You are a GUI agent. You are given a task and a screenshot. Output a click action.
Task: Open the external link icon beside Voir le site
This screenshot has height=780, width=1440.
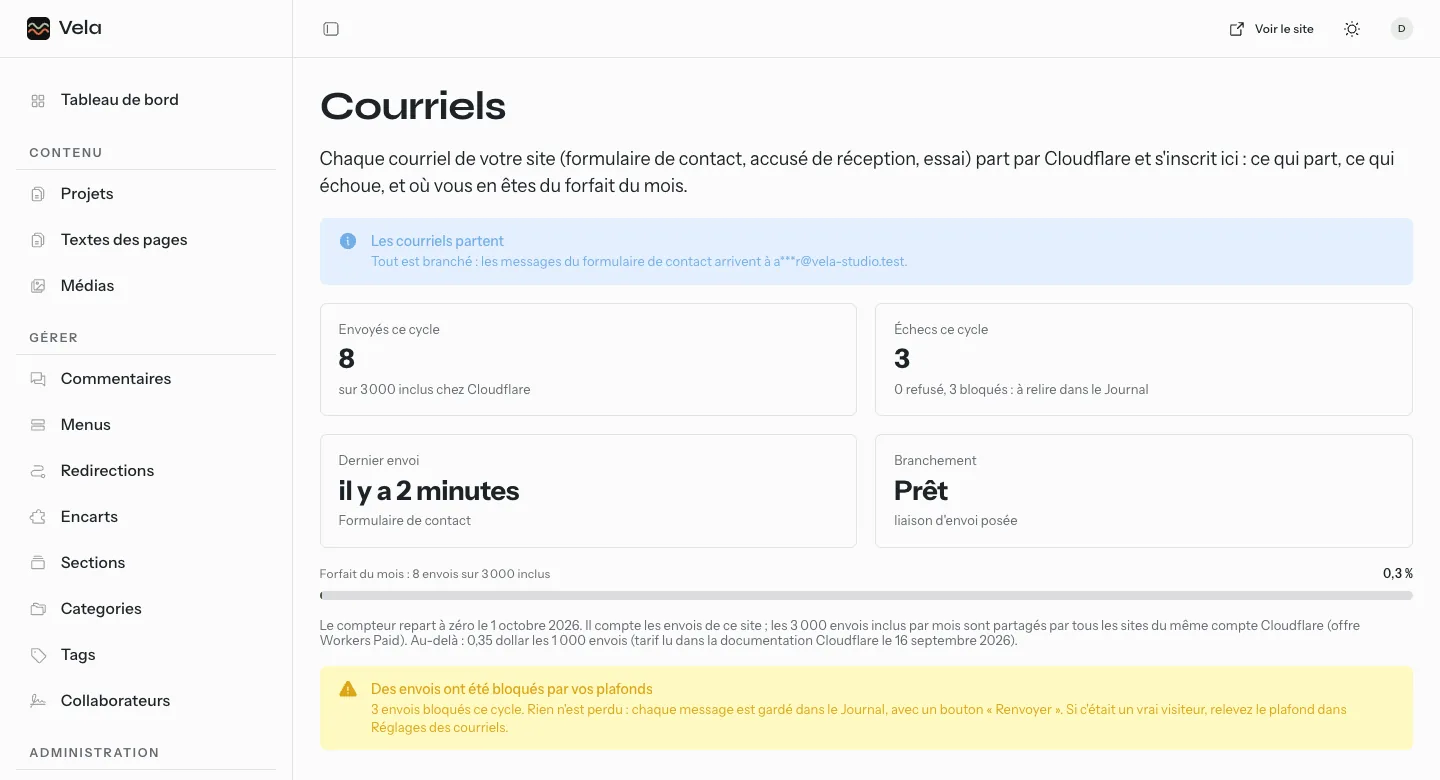click(1237, 29)
